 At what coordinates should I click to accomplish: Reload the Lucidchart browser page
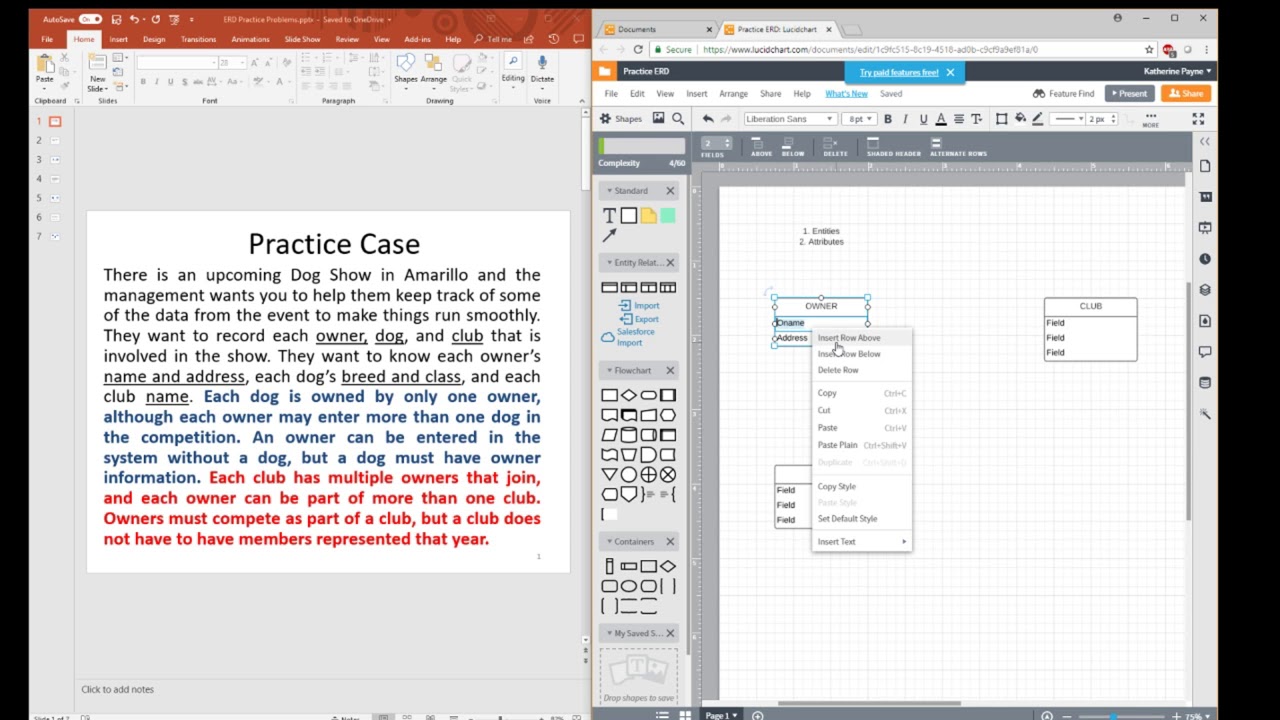pyautogui.click(x=638, y=49)
